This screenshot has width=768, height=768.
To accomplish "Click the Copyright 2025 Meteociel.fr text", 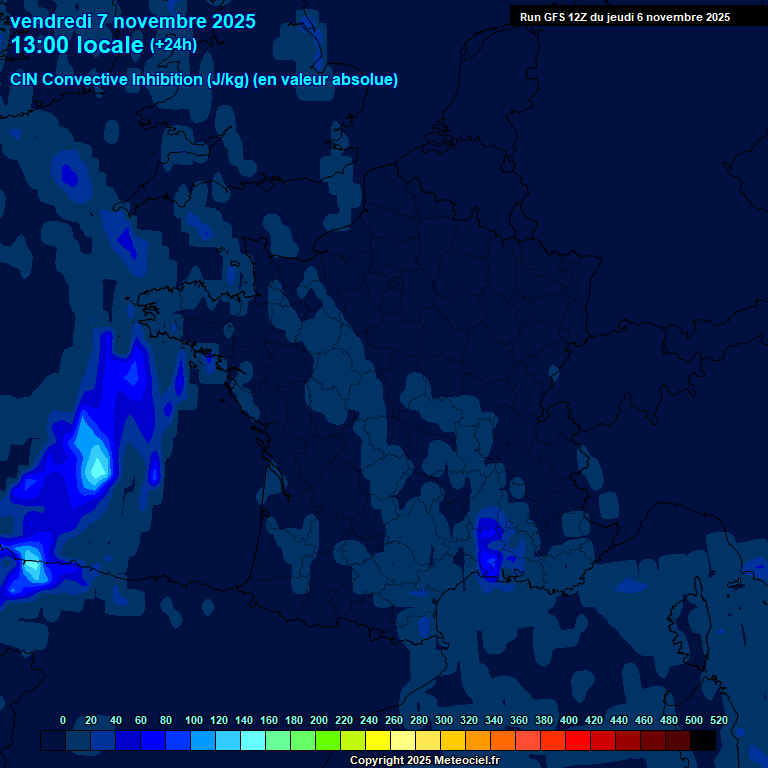I will coord(424,760).
